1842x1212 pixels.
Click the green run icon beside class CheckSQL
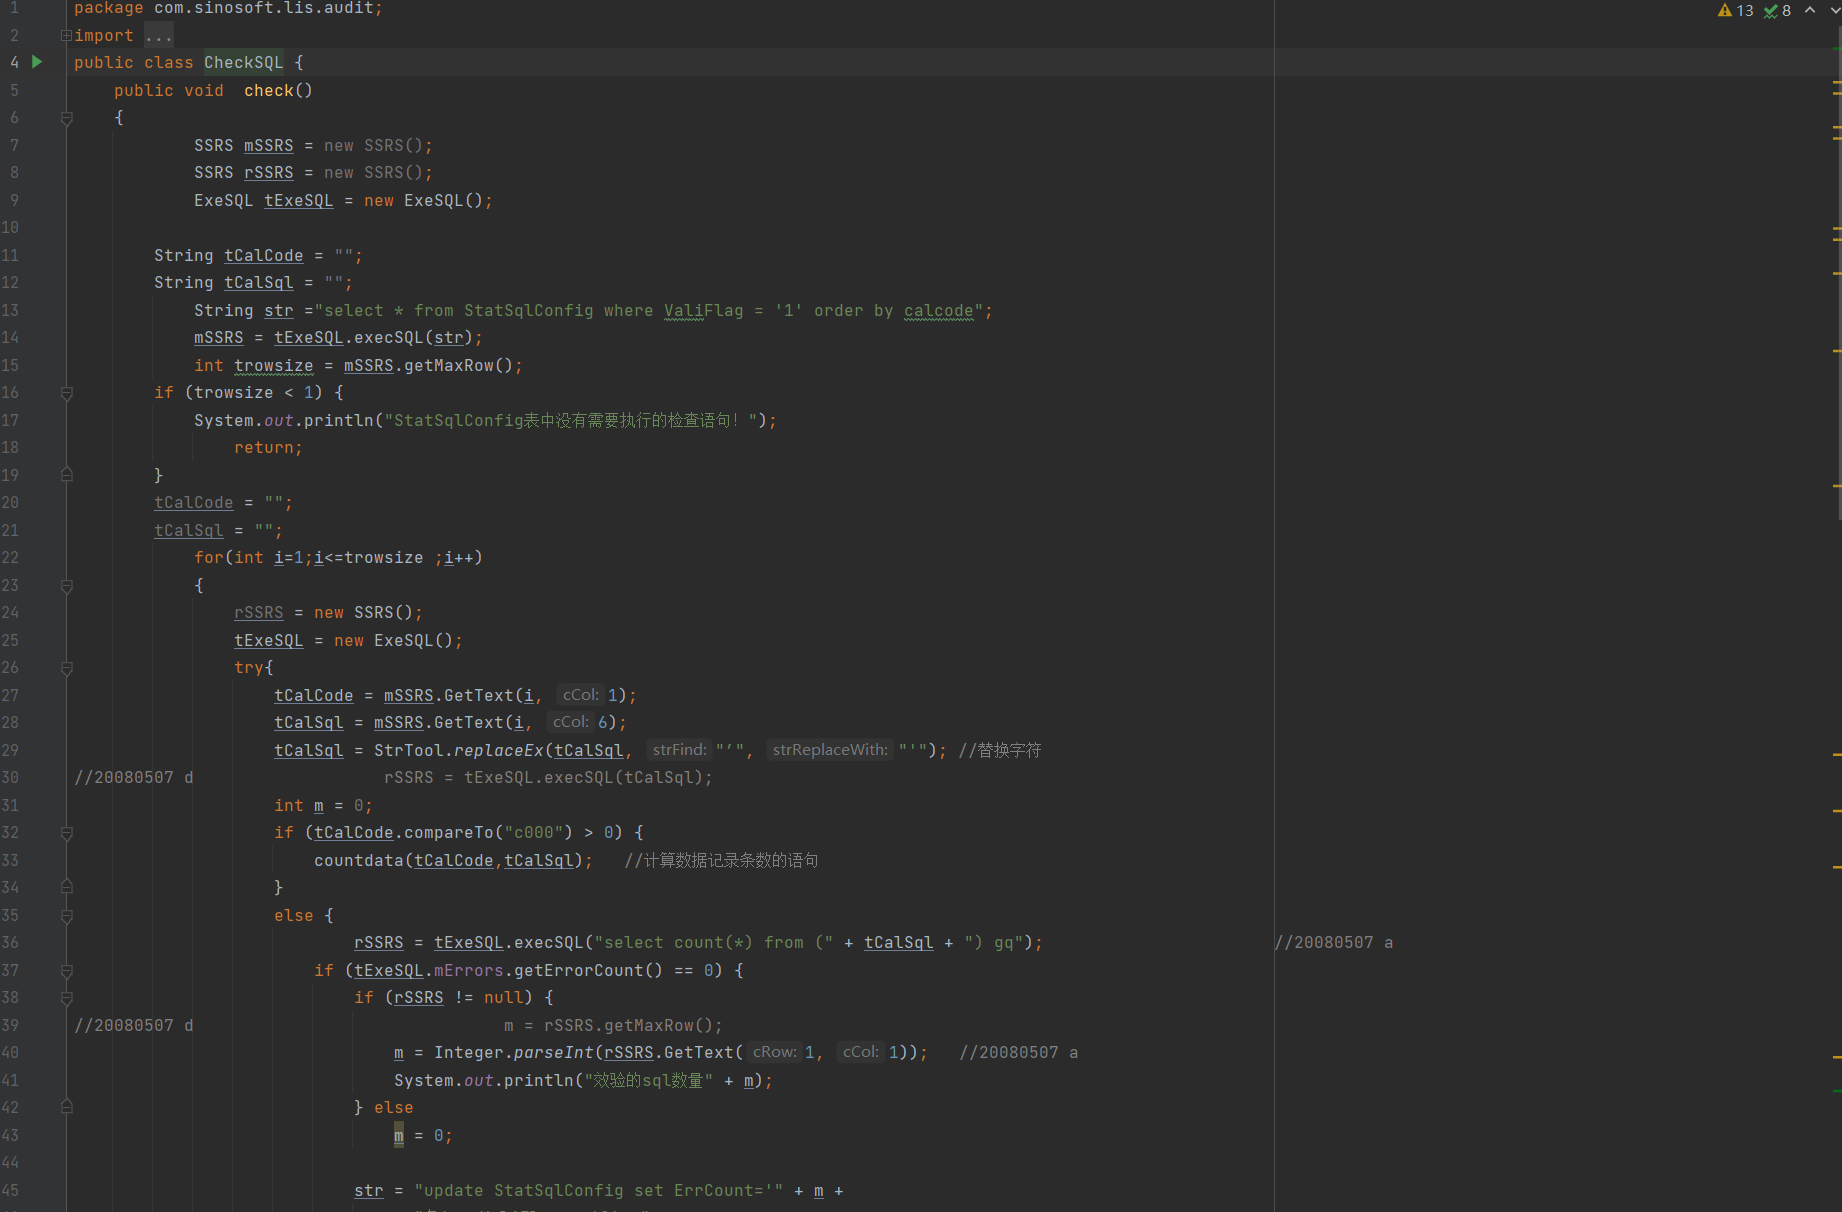coord(37,62)
